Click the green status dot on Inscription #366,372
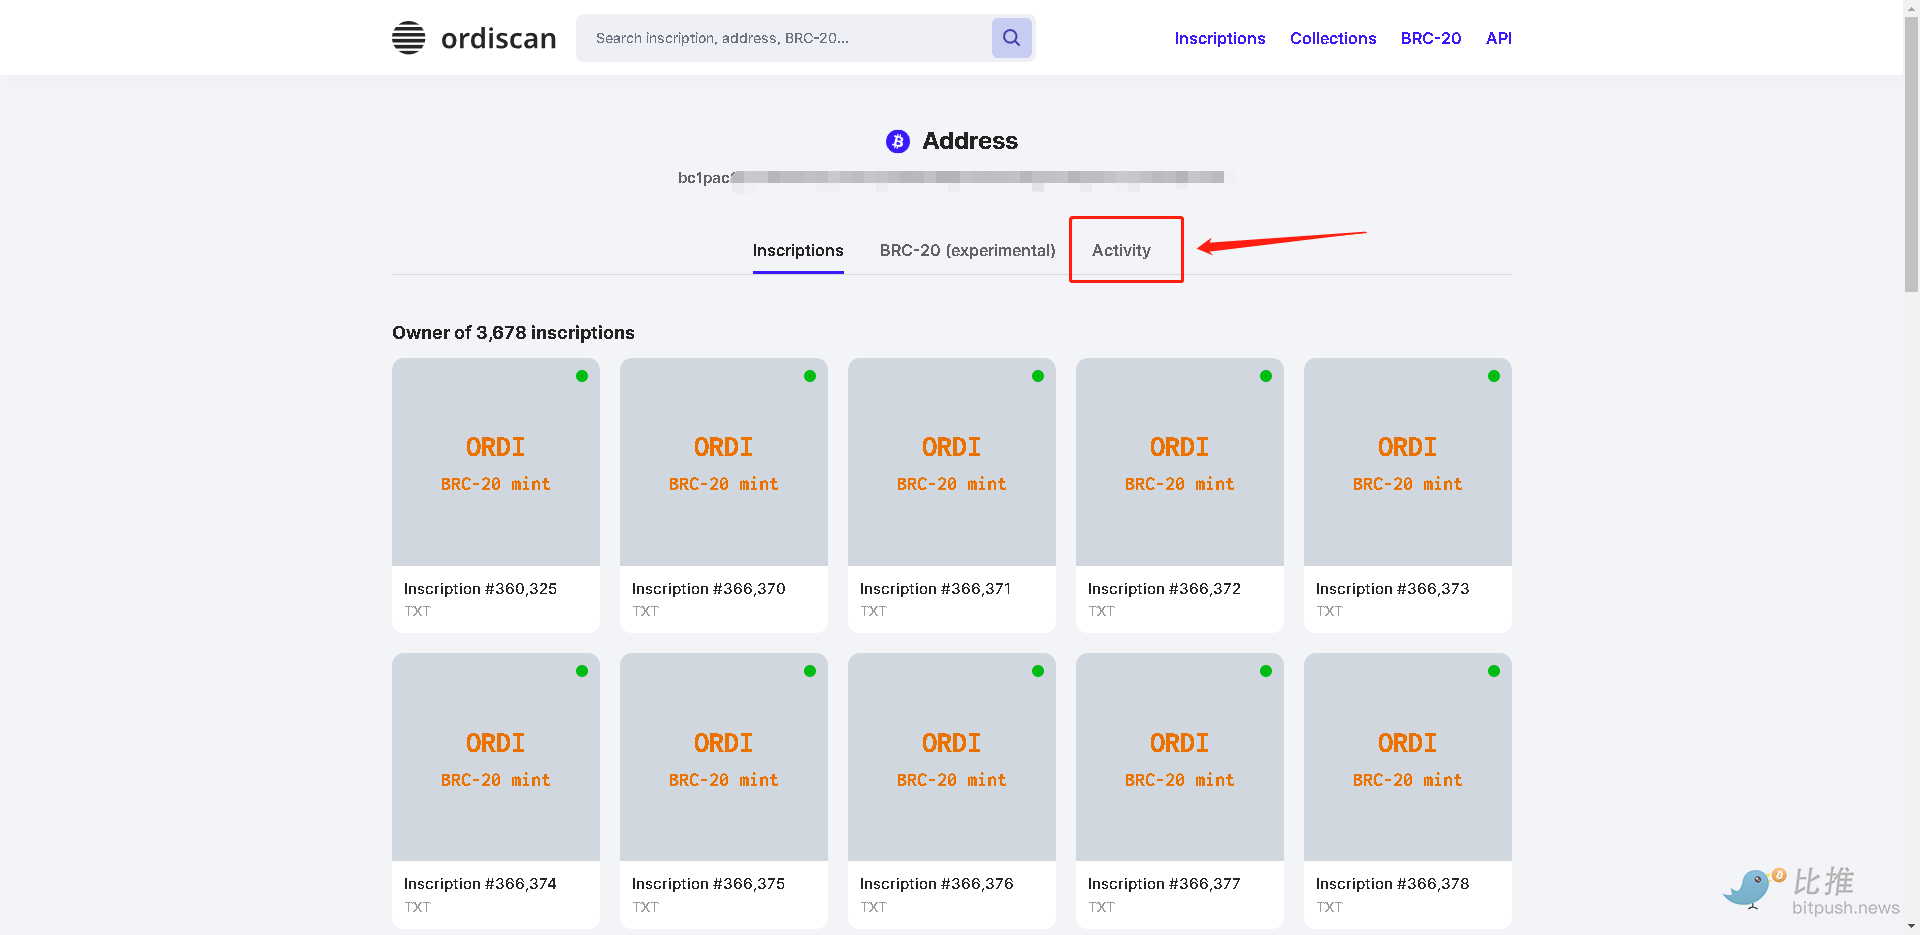The width and height of the screenshot is (1920, 935). coord(1266,376)
